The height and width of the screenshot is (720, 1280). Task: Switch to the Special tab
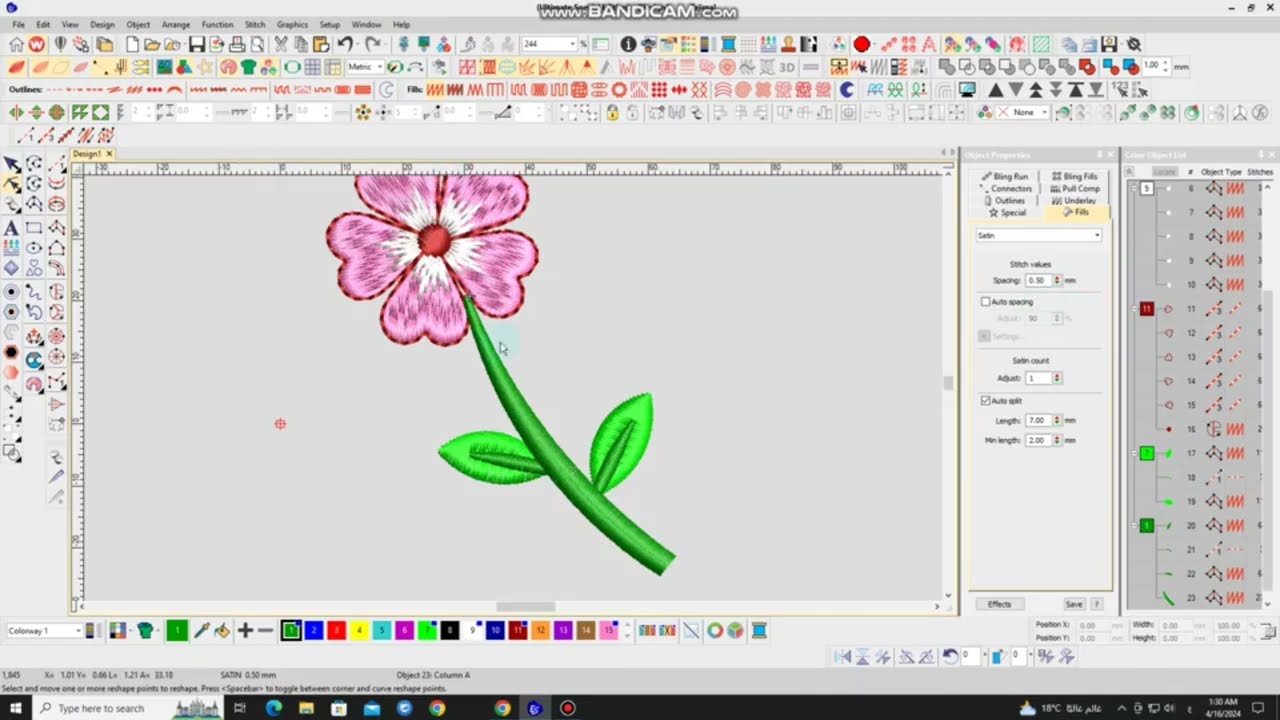[1007, 212]
